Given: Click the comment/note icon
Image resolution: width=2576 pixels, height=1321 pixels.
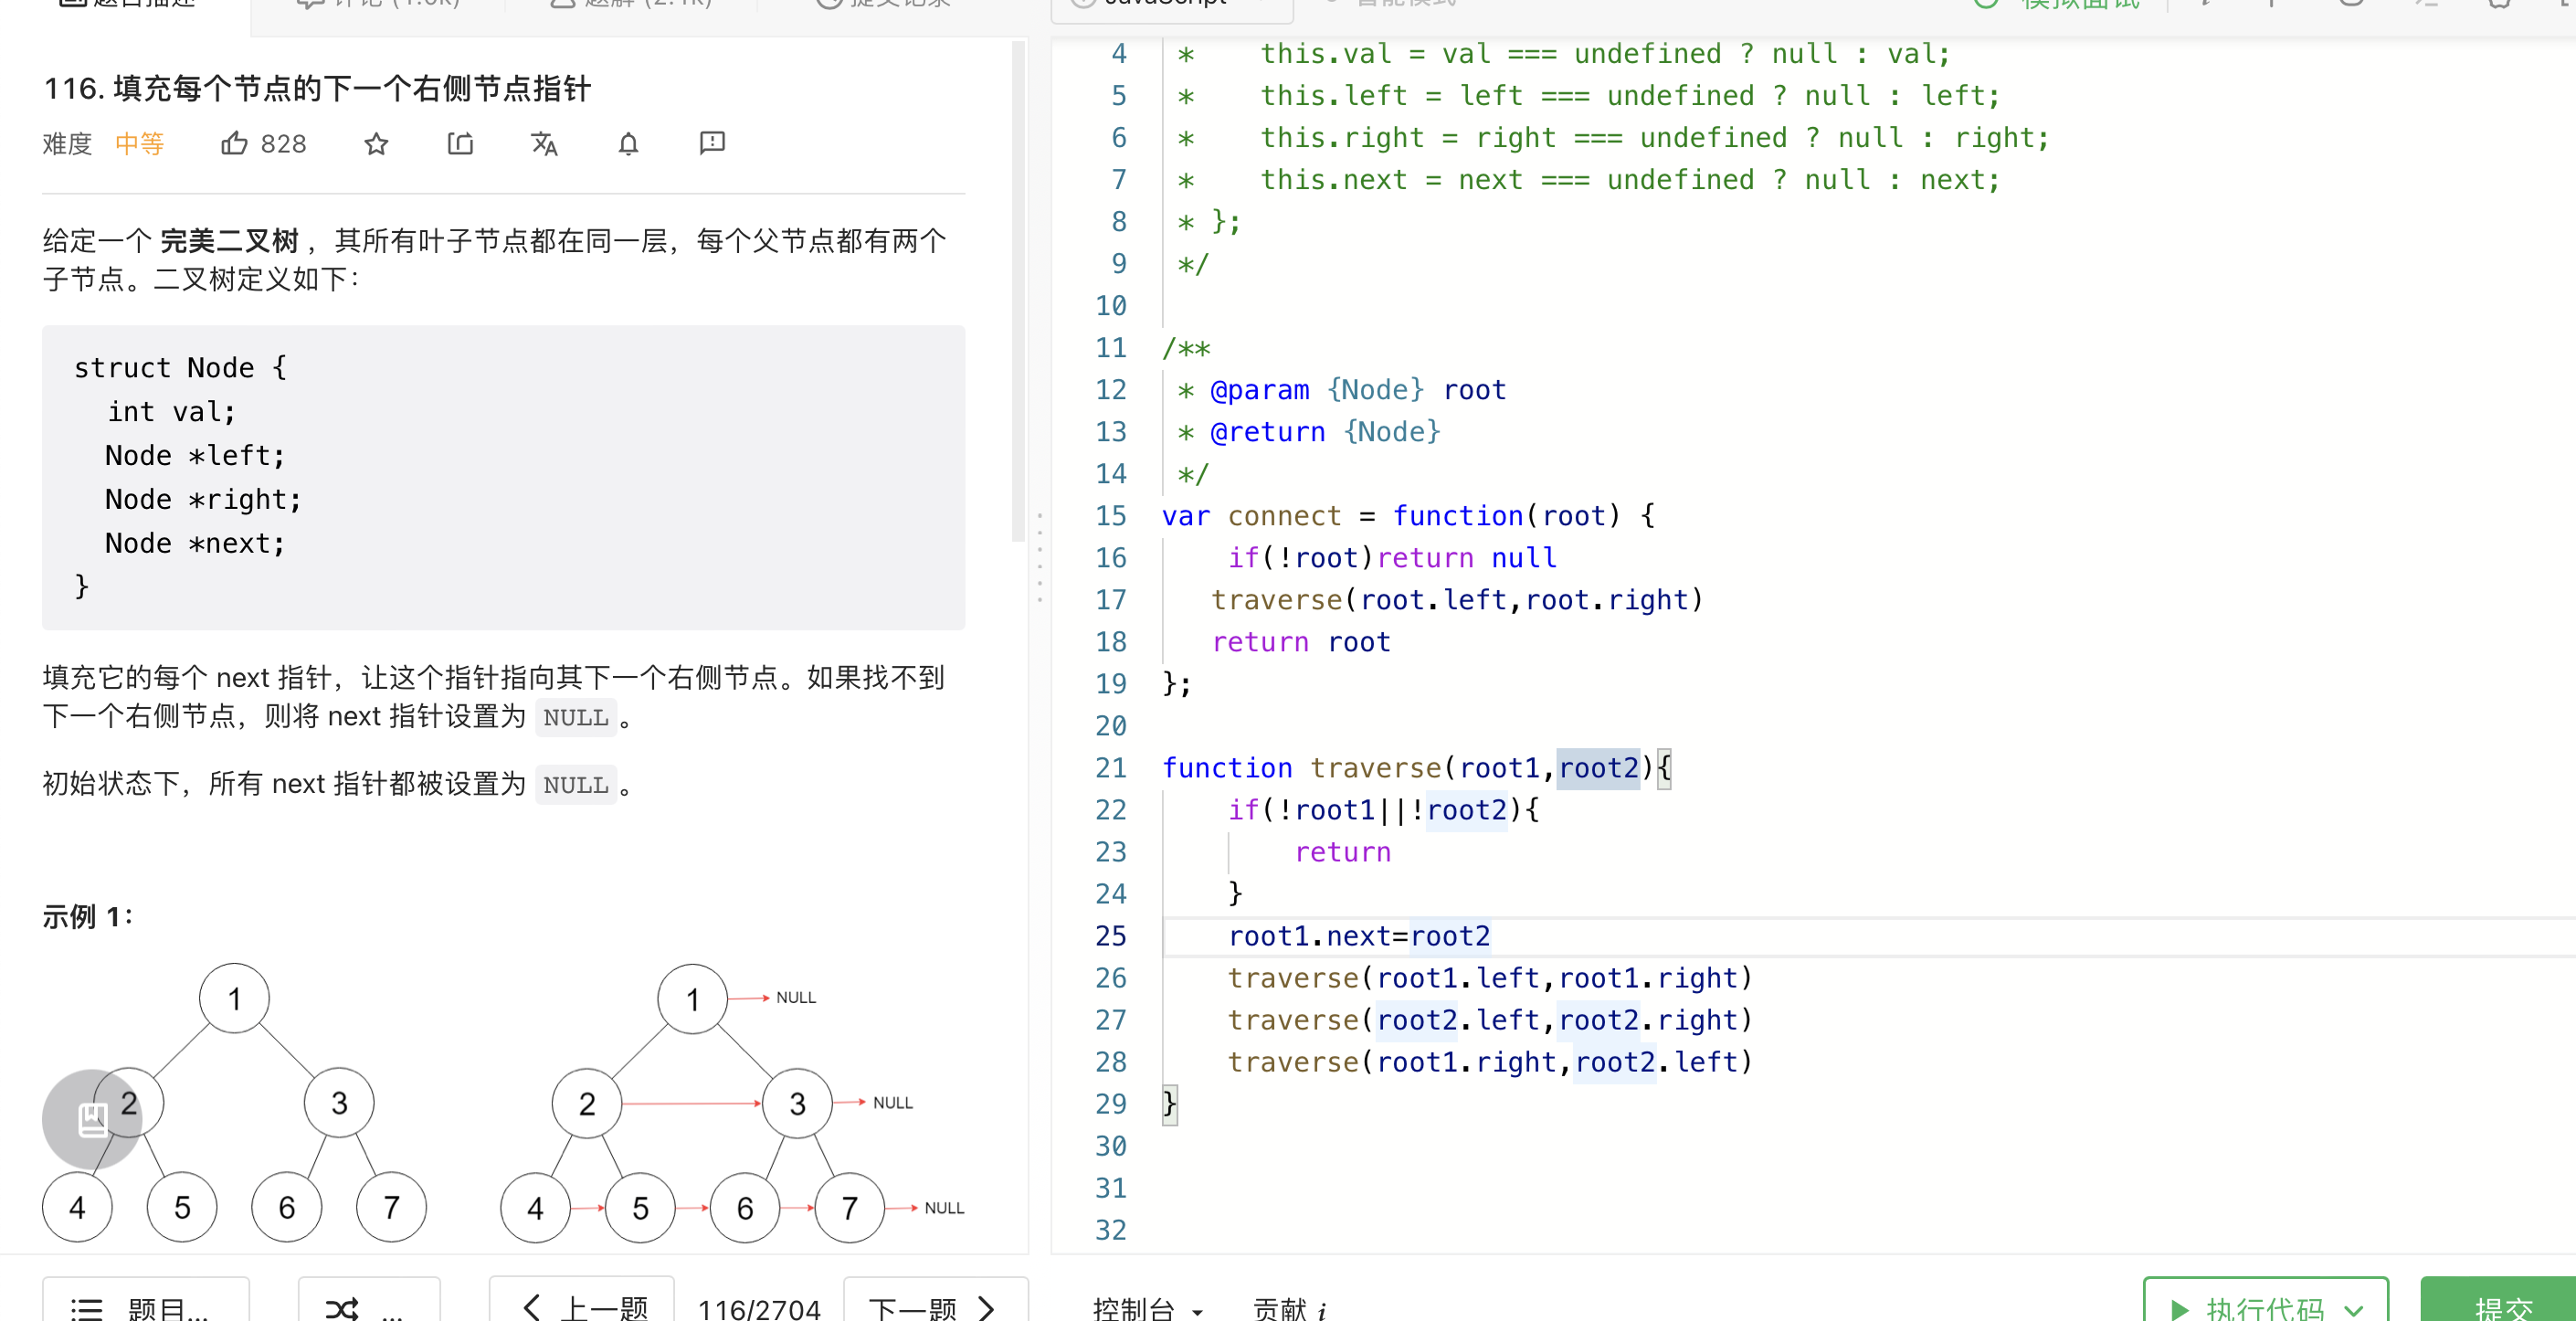Looking at the screenshot, I should (713, 143).
